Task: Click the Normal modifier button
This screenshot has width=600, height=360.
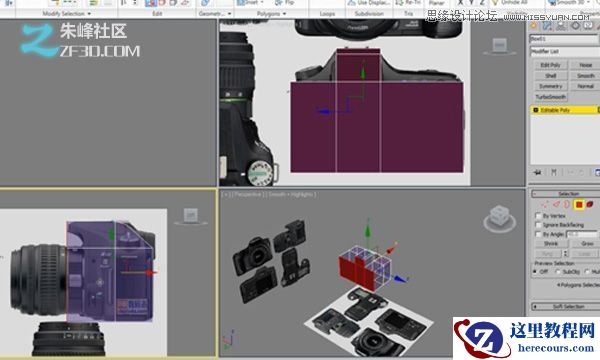Action: pyautogui.click(x=585, y=86)
